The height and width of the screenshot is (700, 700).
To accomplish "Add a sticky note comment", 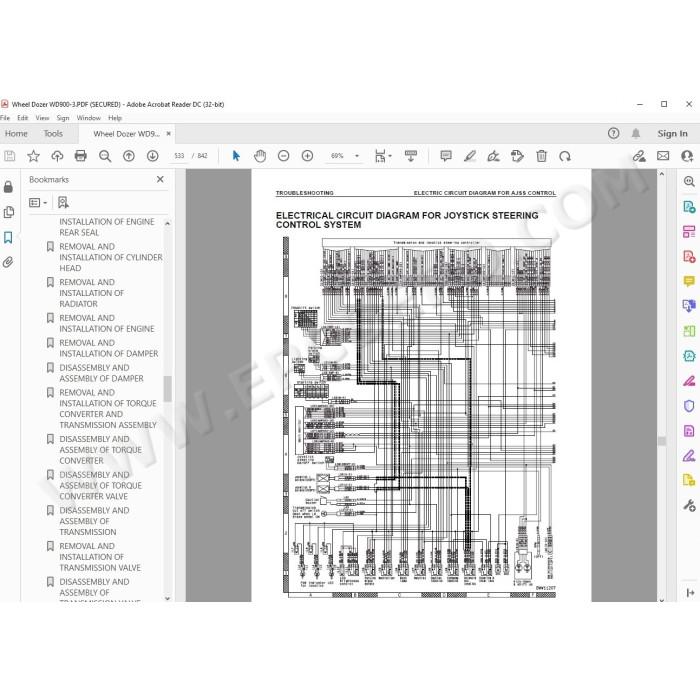I will click(x=446, y=156).
